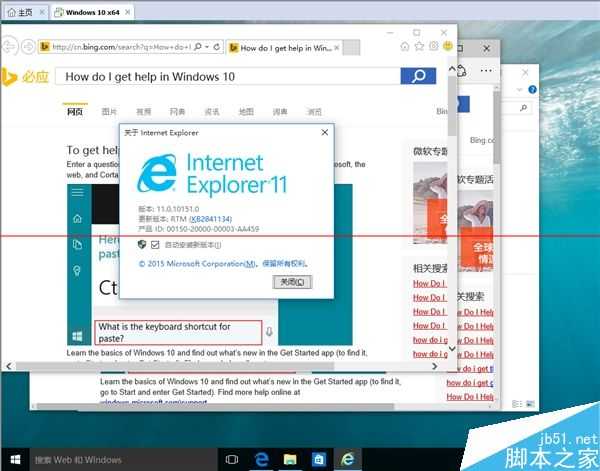Open the first lowercase 'how do i g' link
The height and width of the screenshot is (471, 600).
pyautogui.click(x=430, y=340)
